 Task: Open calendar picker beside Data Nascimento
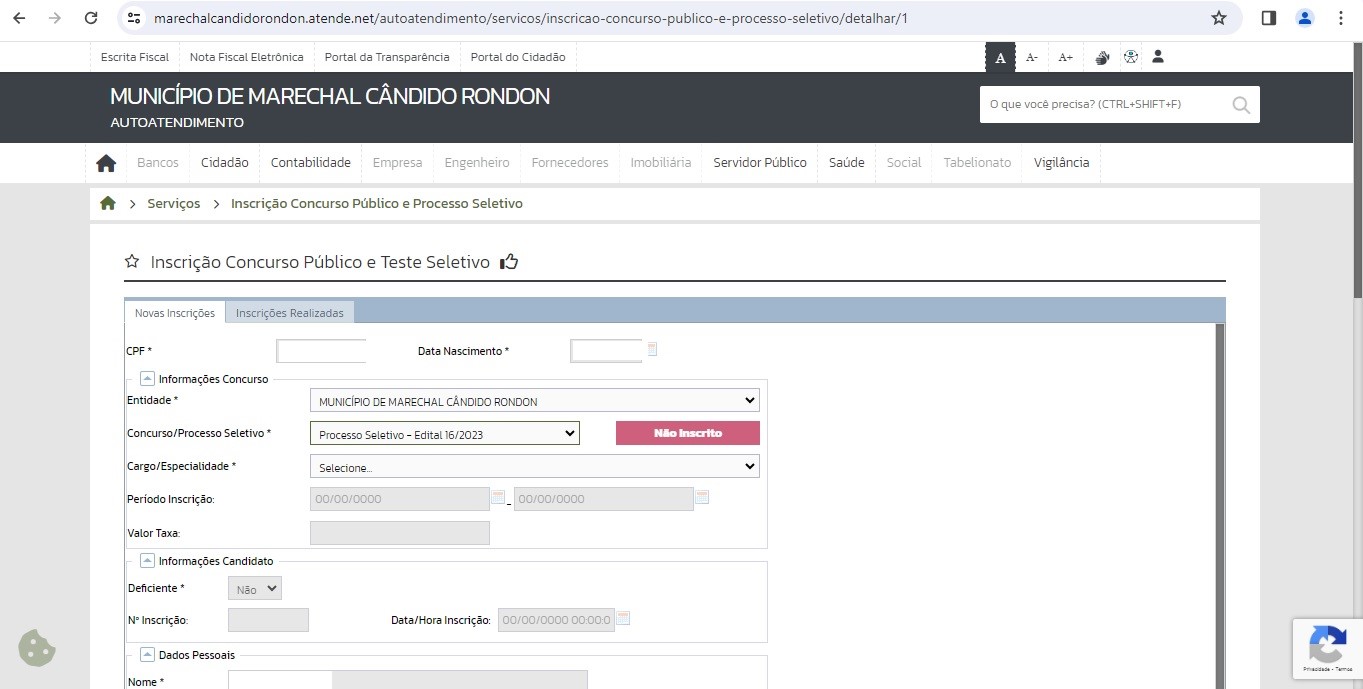click(652, 350)
